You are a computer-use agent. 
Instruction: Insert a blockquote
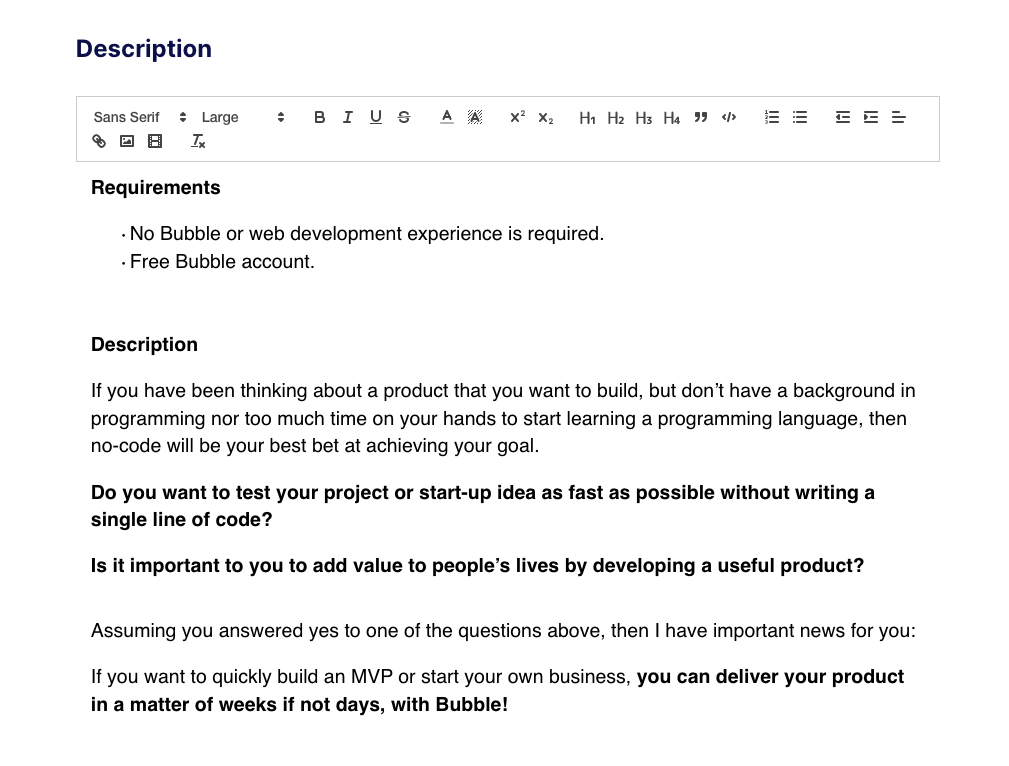[x=701, y=117]
